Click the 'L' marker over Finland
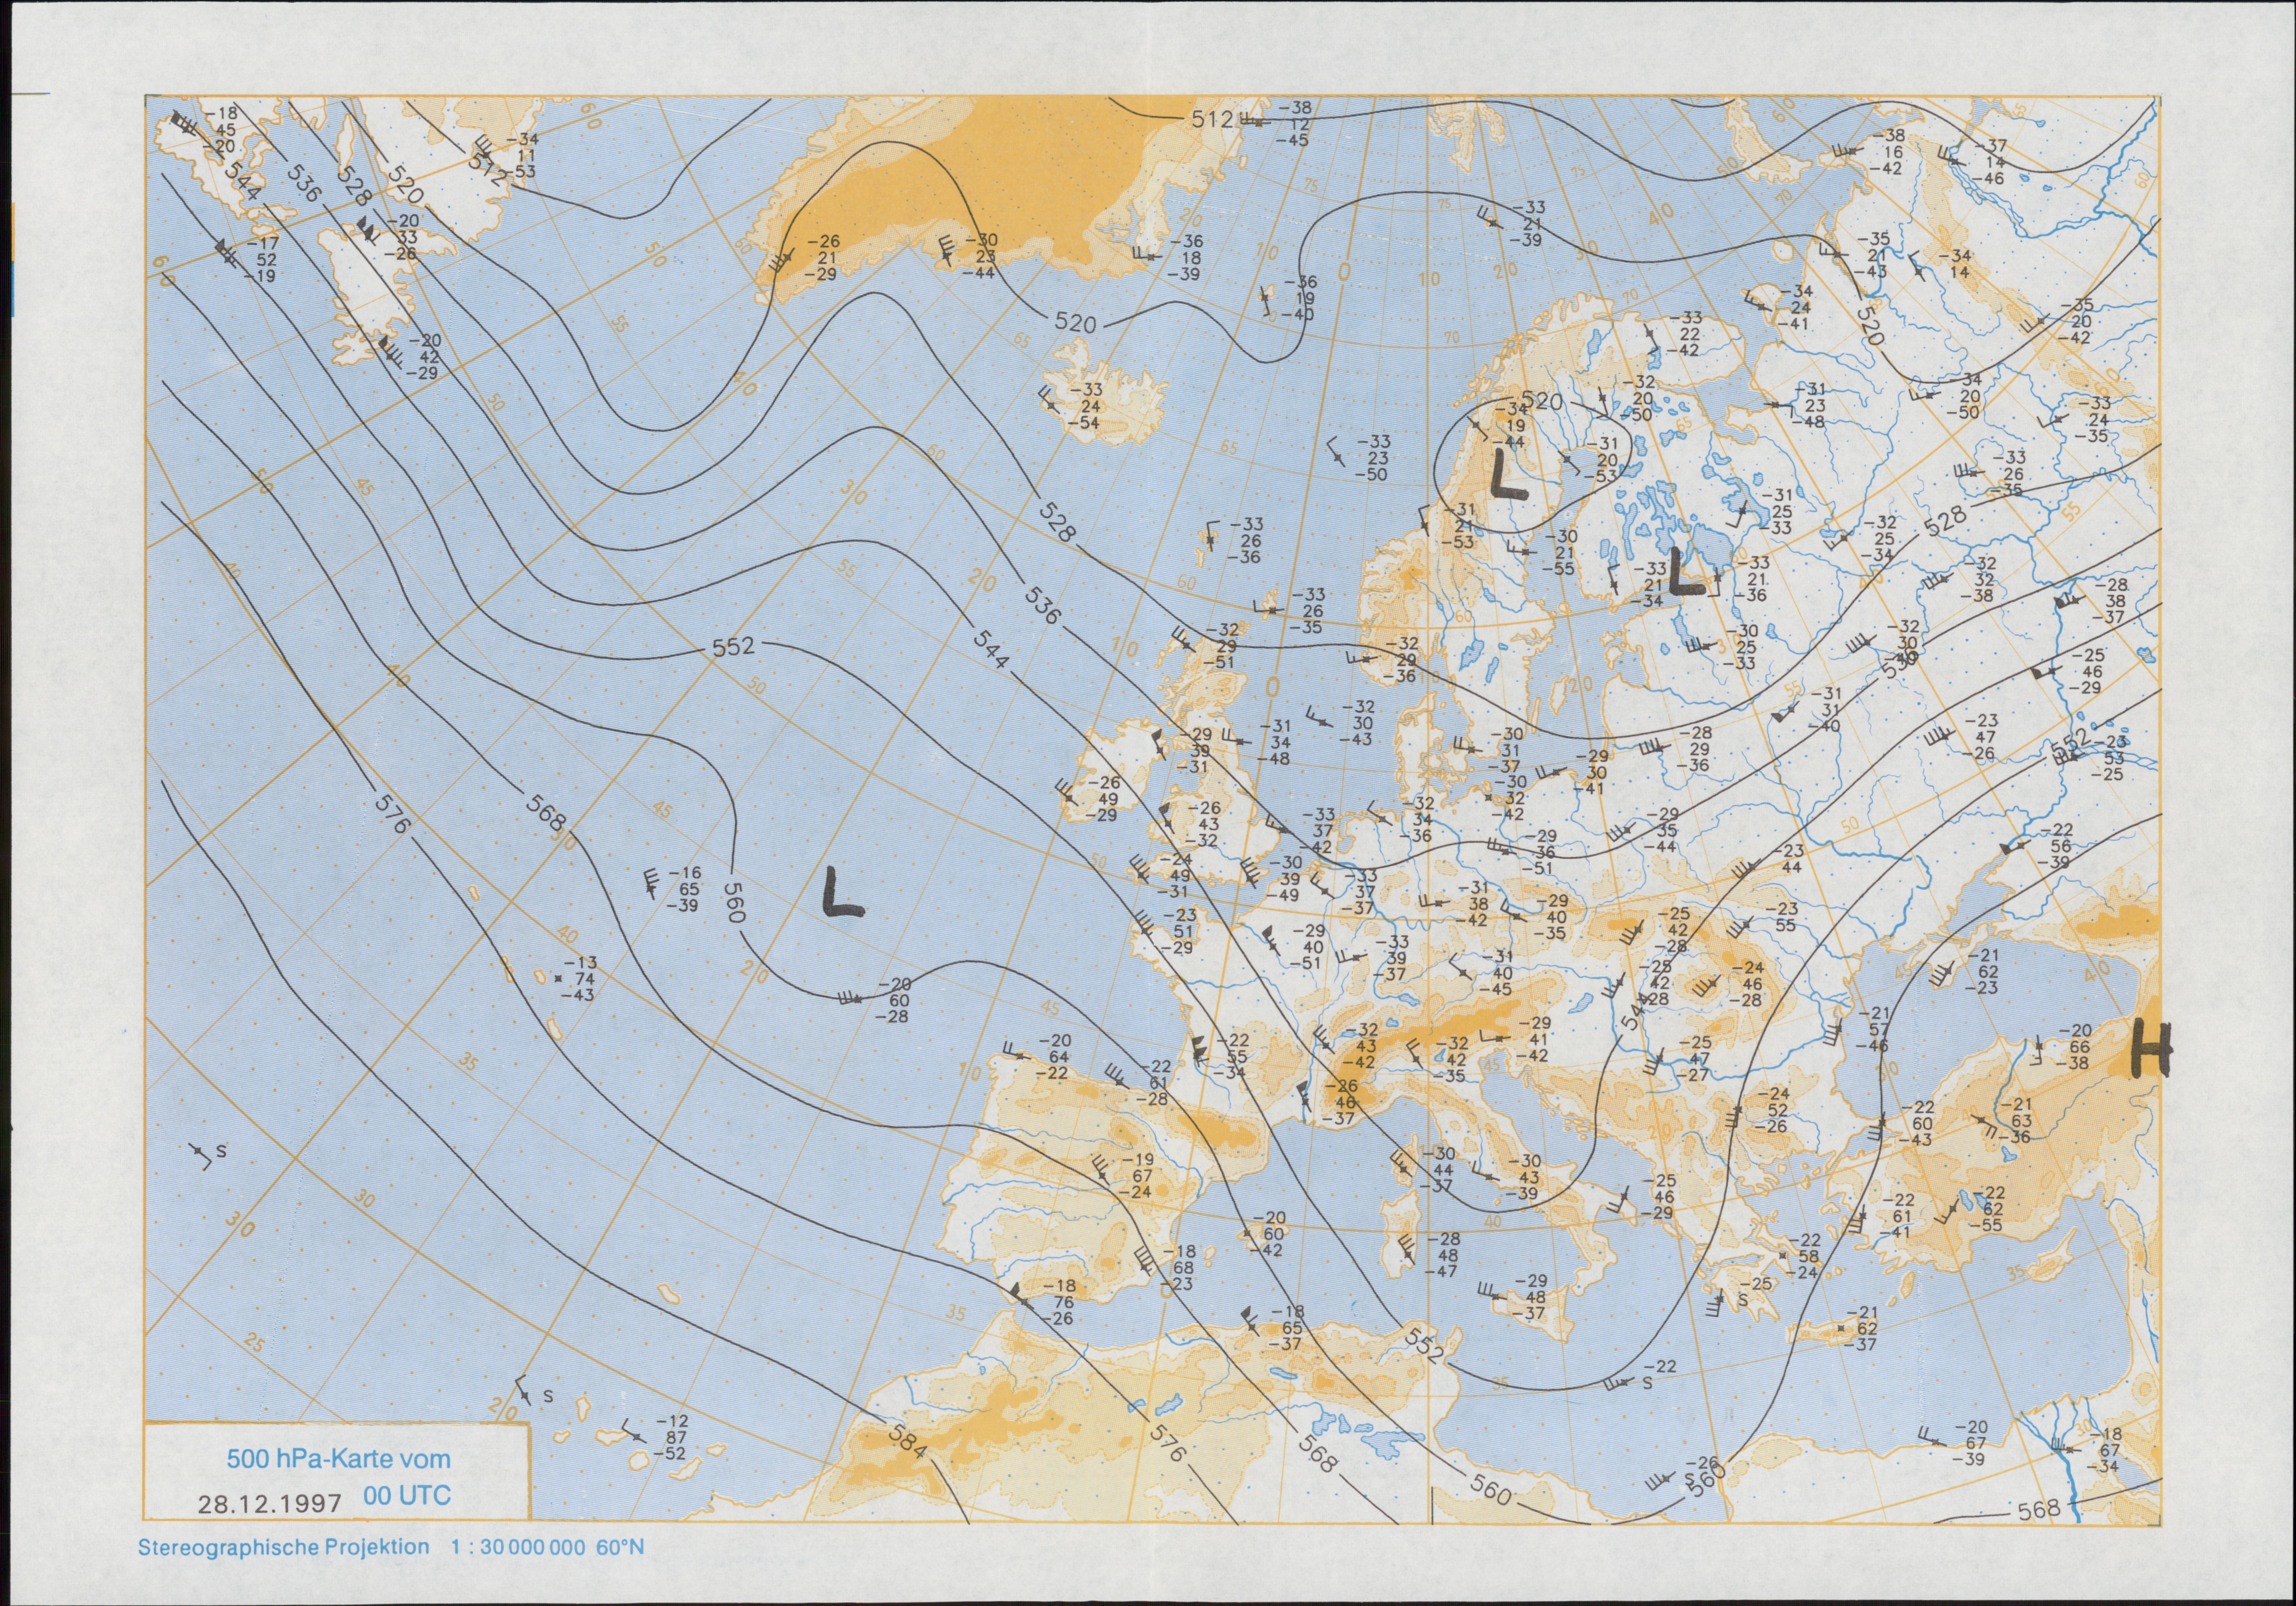Viewport: 2296px width, 1606px height. pos(1686,574)
